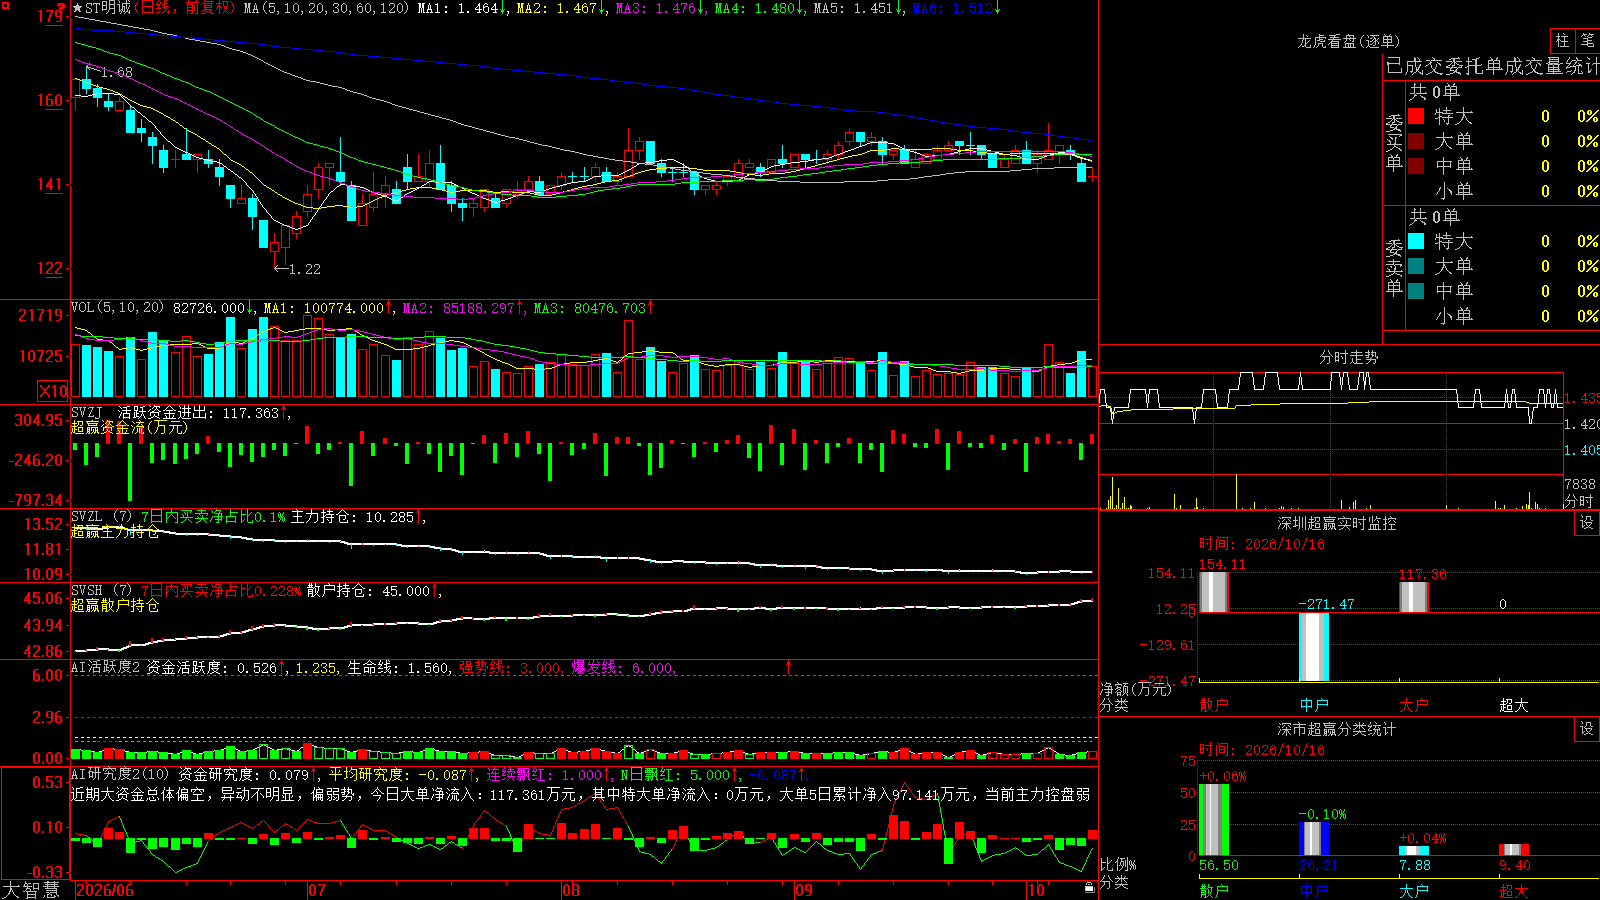Click the 日线, 前复权 period label

(185, 8)
